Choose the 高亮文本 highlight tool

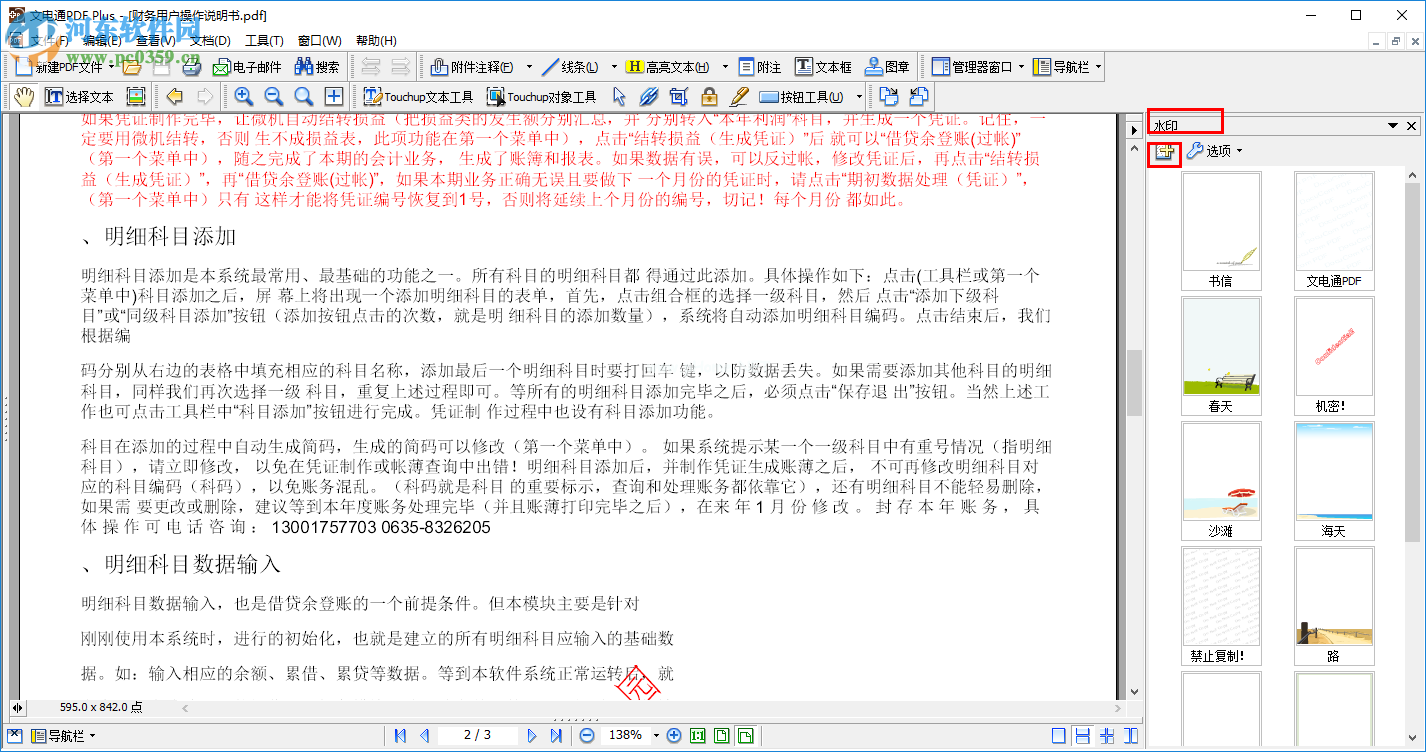667,67
